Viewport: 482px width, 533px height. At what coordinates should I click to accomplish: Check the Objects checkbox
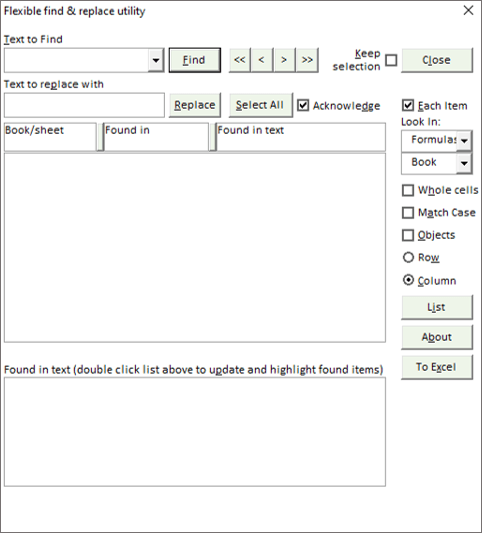408,235
